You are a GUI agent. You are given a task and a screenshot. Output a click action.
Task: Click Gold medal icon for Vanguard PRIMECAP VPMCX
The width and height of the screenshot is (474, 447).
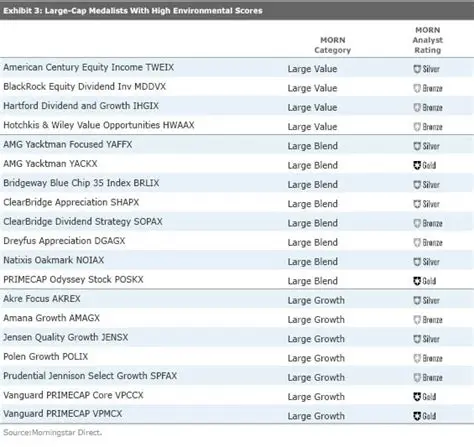click(x=417, y=416)
